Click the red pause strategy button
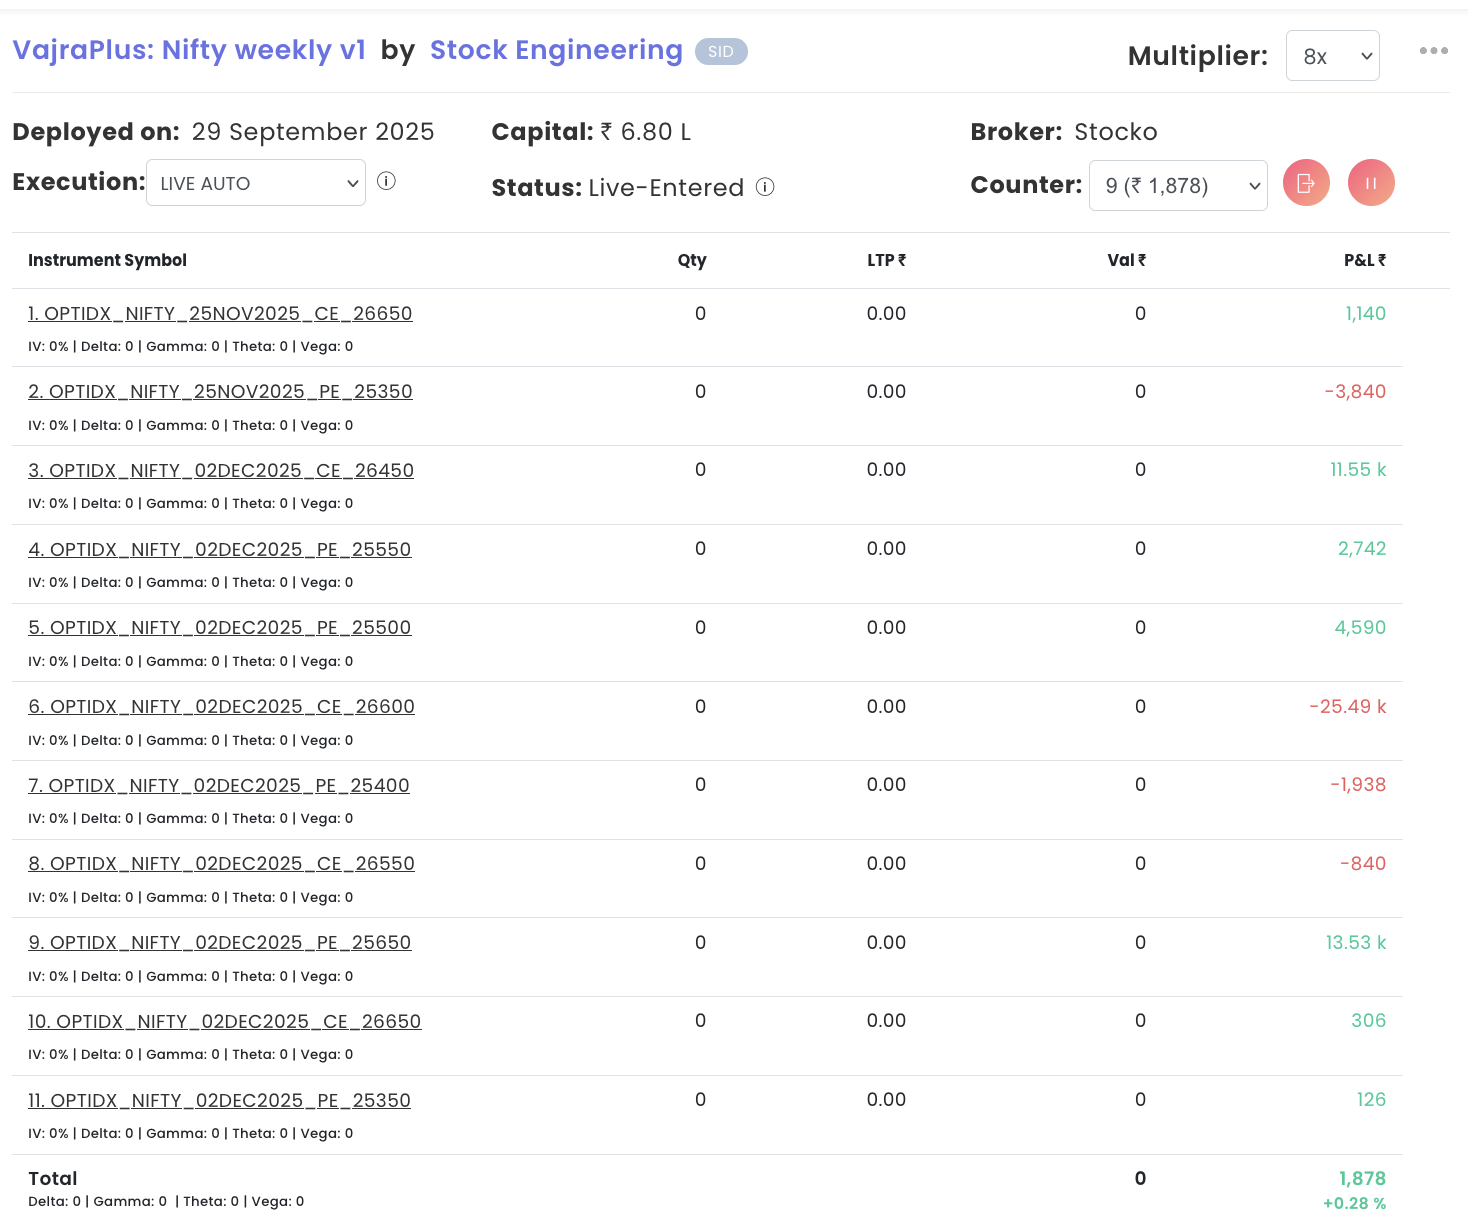The image size is (1468, 1224). 1371,183
